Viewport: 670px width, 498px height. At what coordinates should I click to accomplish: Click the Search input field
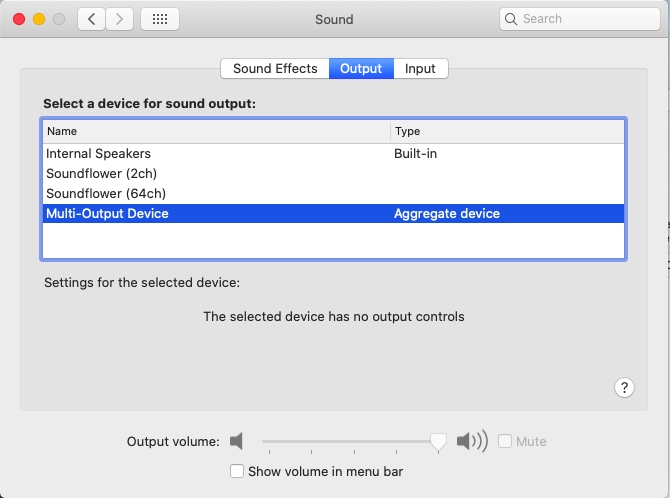pyautogui.click(x=580, y=19)
